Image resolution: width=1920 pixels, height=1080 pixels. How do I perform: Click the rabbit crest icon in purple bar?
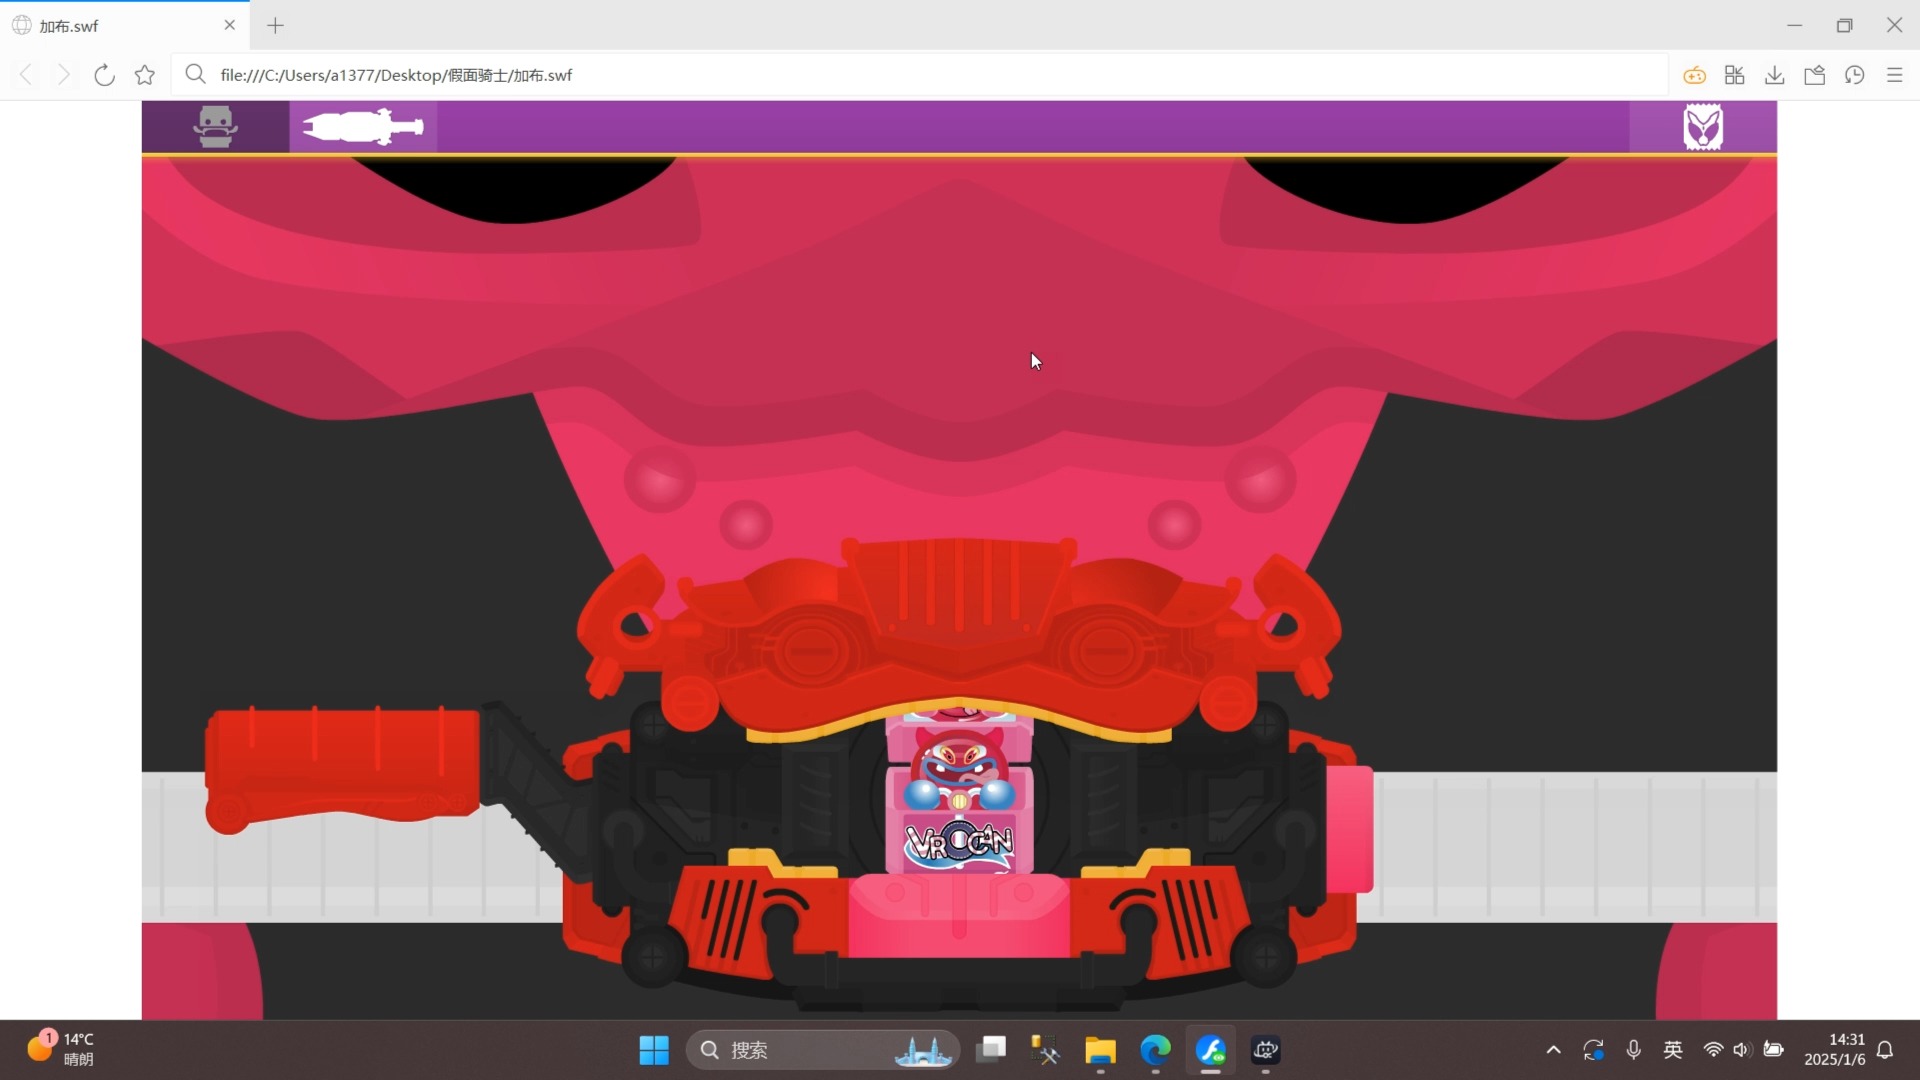point(1703,127)
